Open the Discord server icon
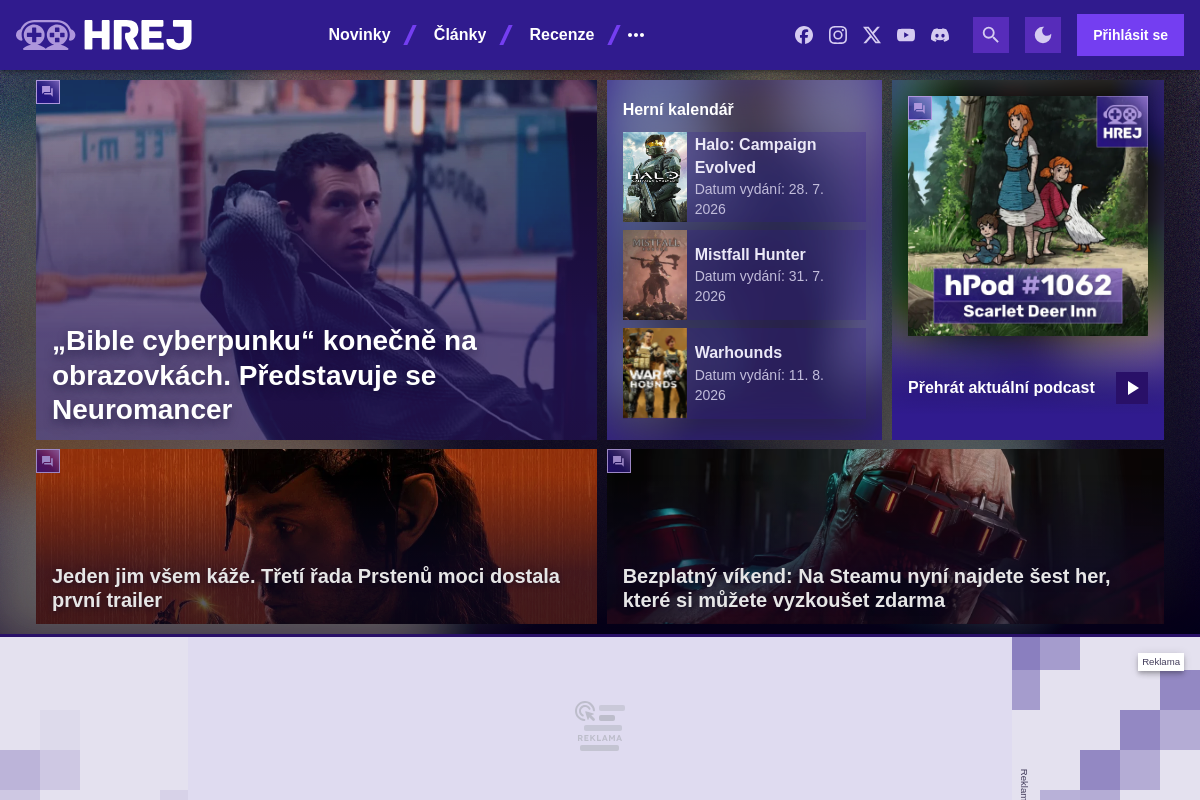Image resolution: width=1200 pixels, height=800 pixels. click(940, 35)
